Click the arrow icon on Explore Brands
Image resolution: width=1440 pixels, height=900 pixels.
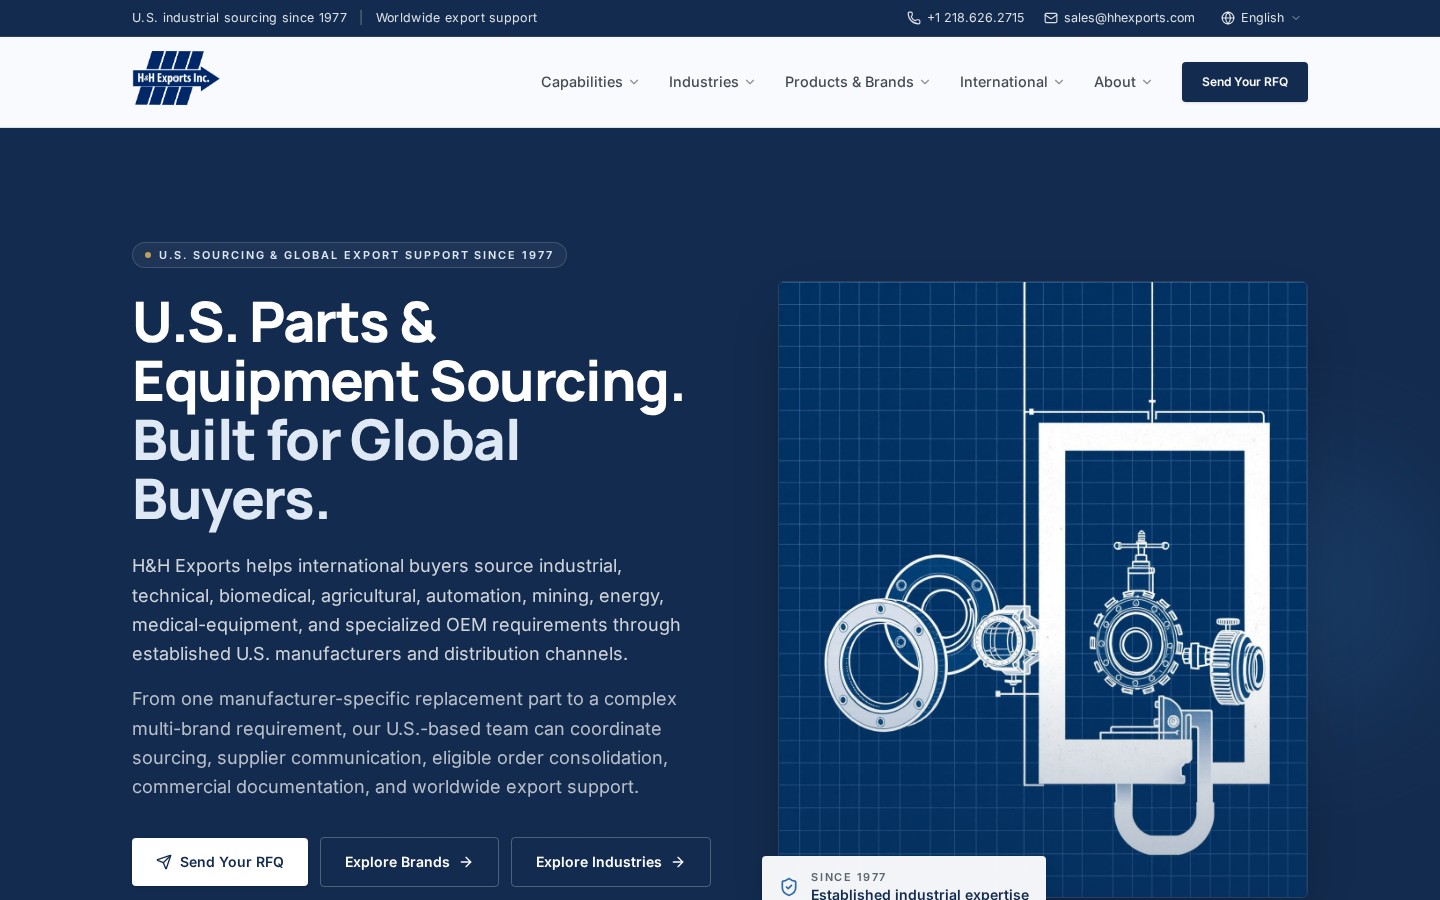click(x=466, y=862)
